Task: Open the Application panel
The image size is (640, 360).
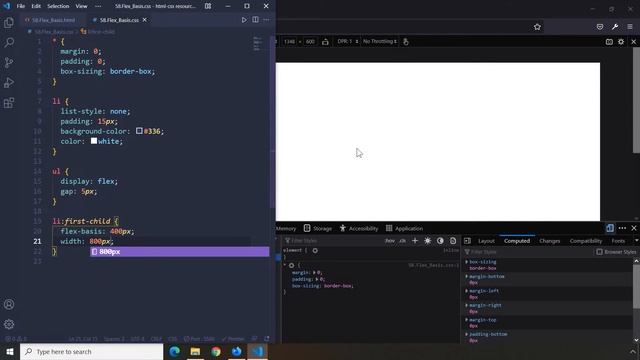Action: tap(404, 228)
